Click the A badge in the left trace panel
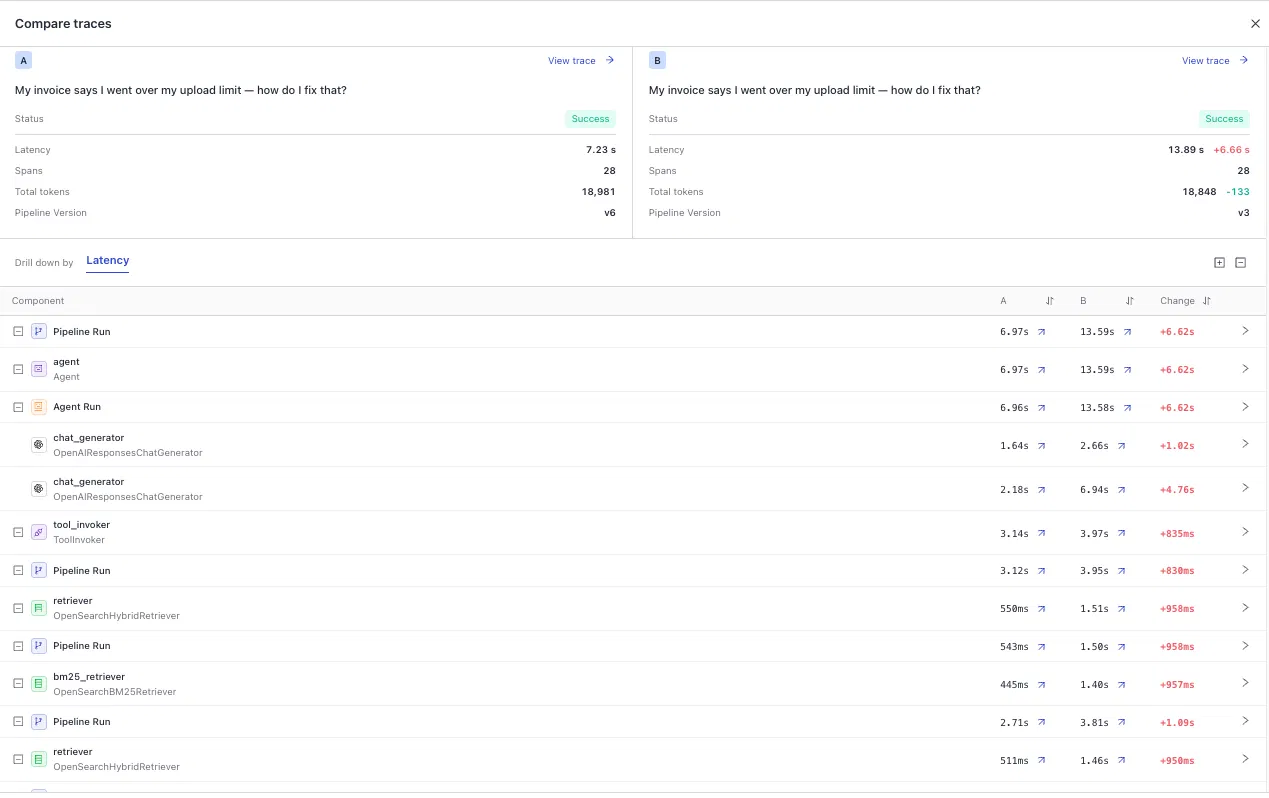Viewport: 1269px width, 798px height. click(24, 61)
